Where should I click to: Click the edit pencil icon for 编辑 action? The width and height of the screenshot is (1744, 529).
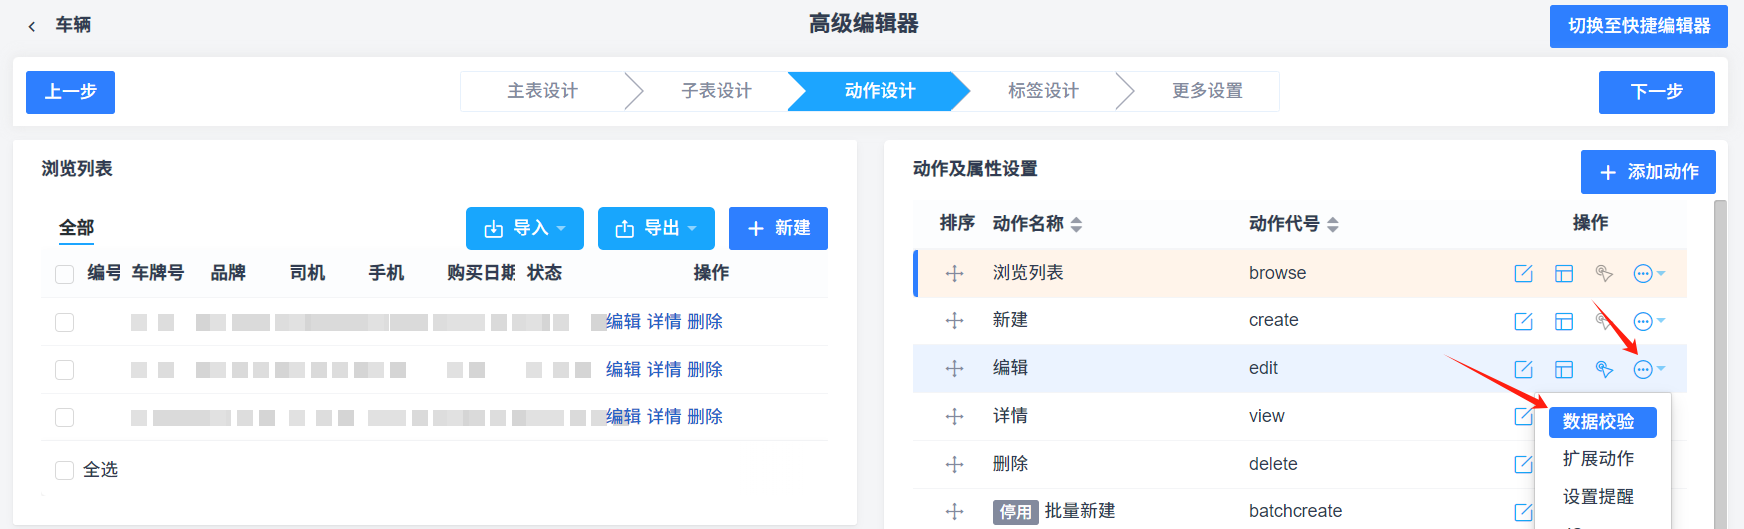pos(1523,369)
